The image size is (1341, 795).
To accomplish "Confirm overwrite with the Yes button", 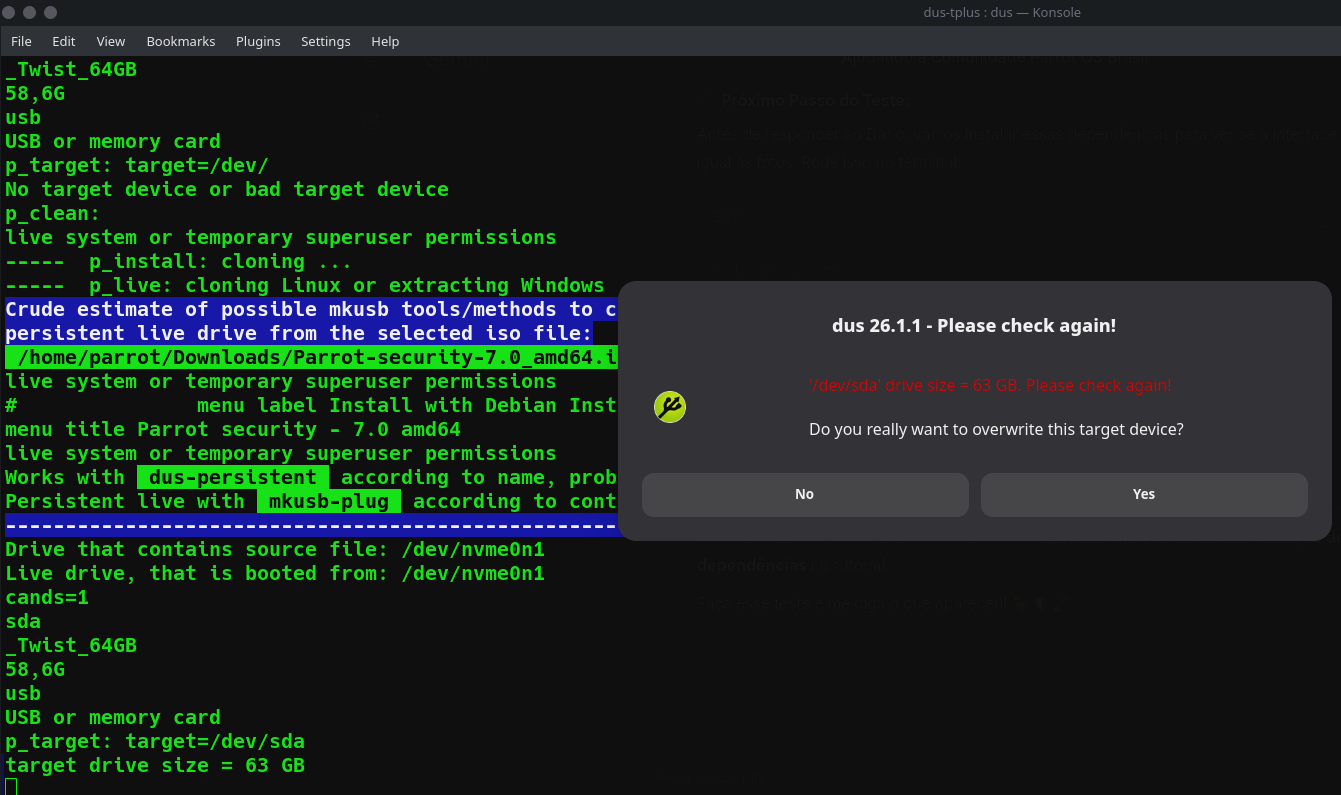I will click(1144, 494).
